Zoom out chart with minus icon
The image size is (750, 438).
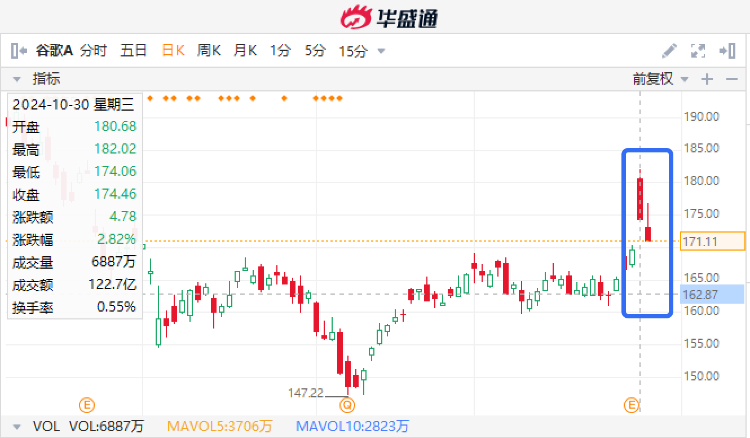tap(732, 79)
